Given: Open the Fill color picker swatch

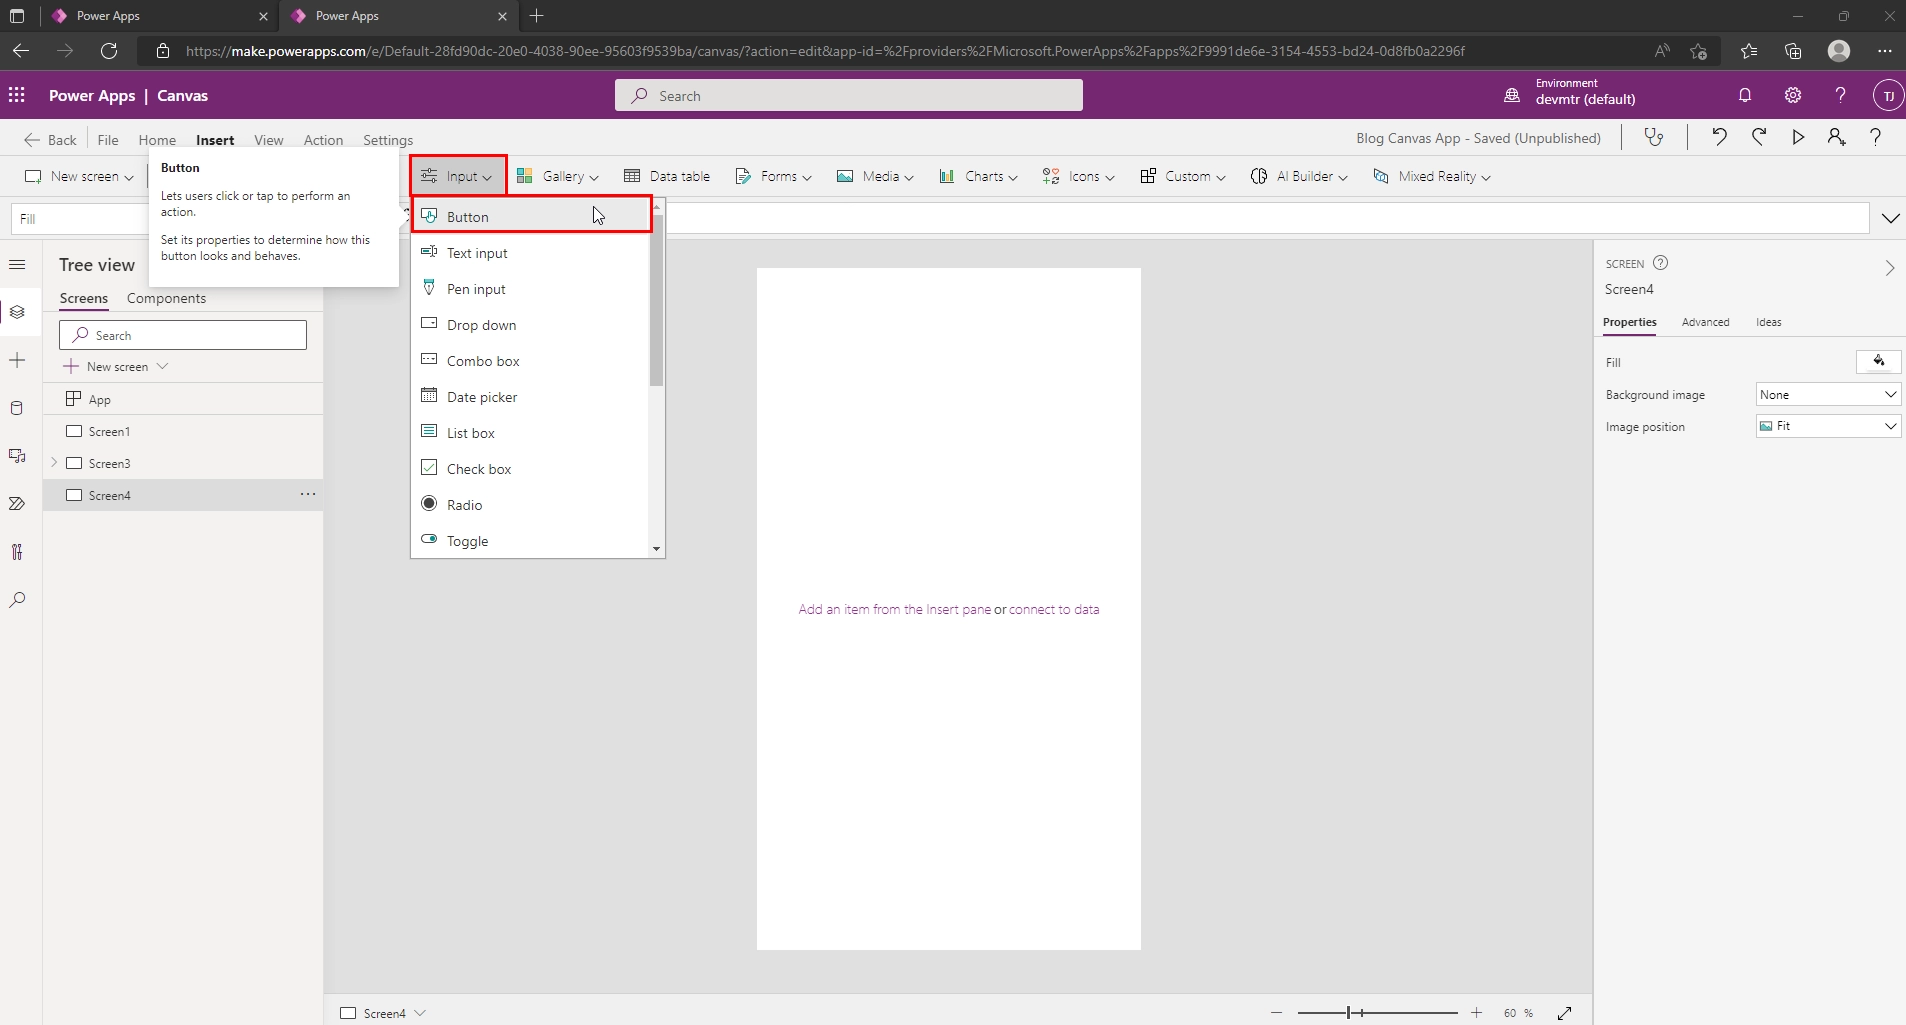Looking at the screenshot, I should click(x=1878, y=362).
